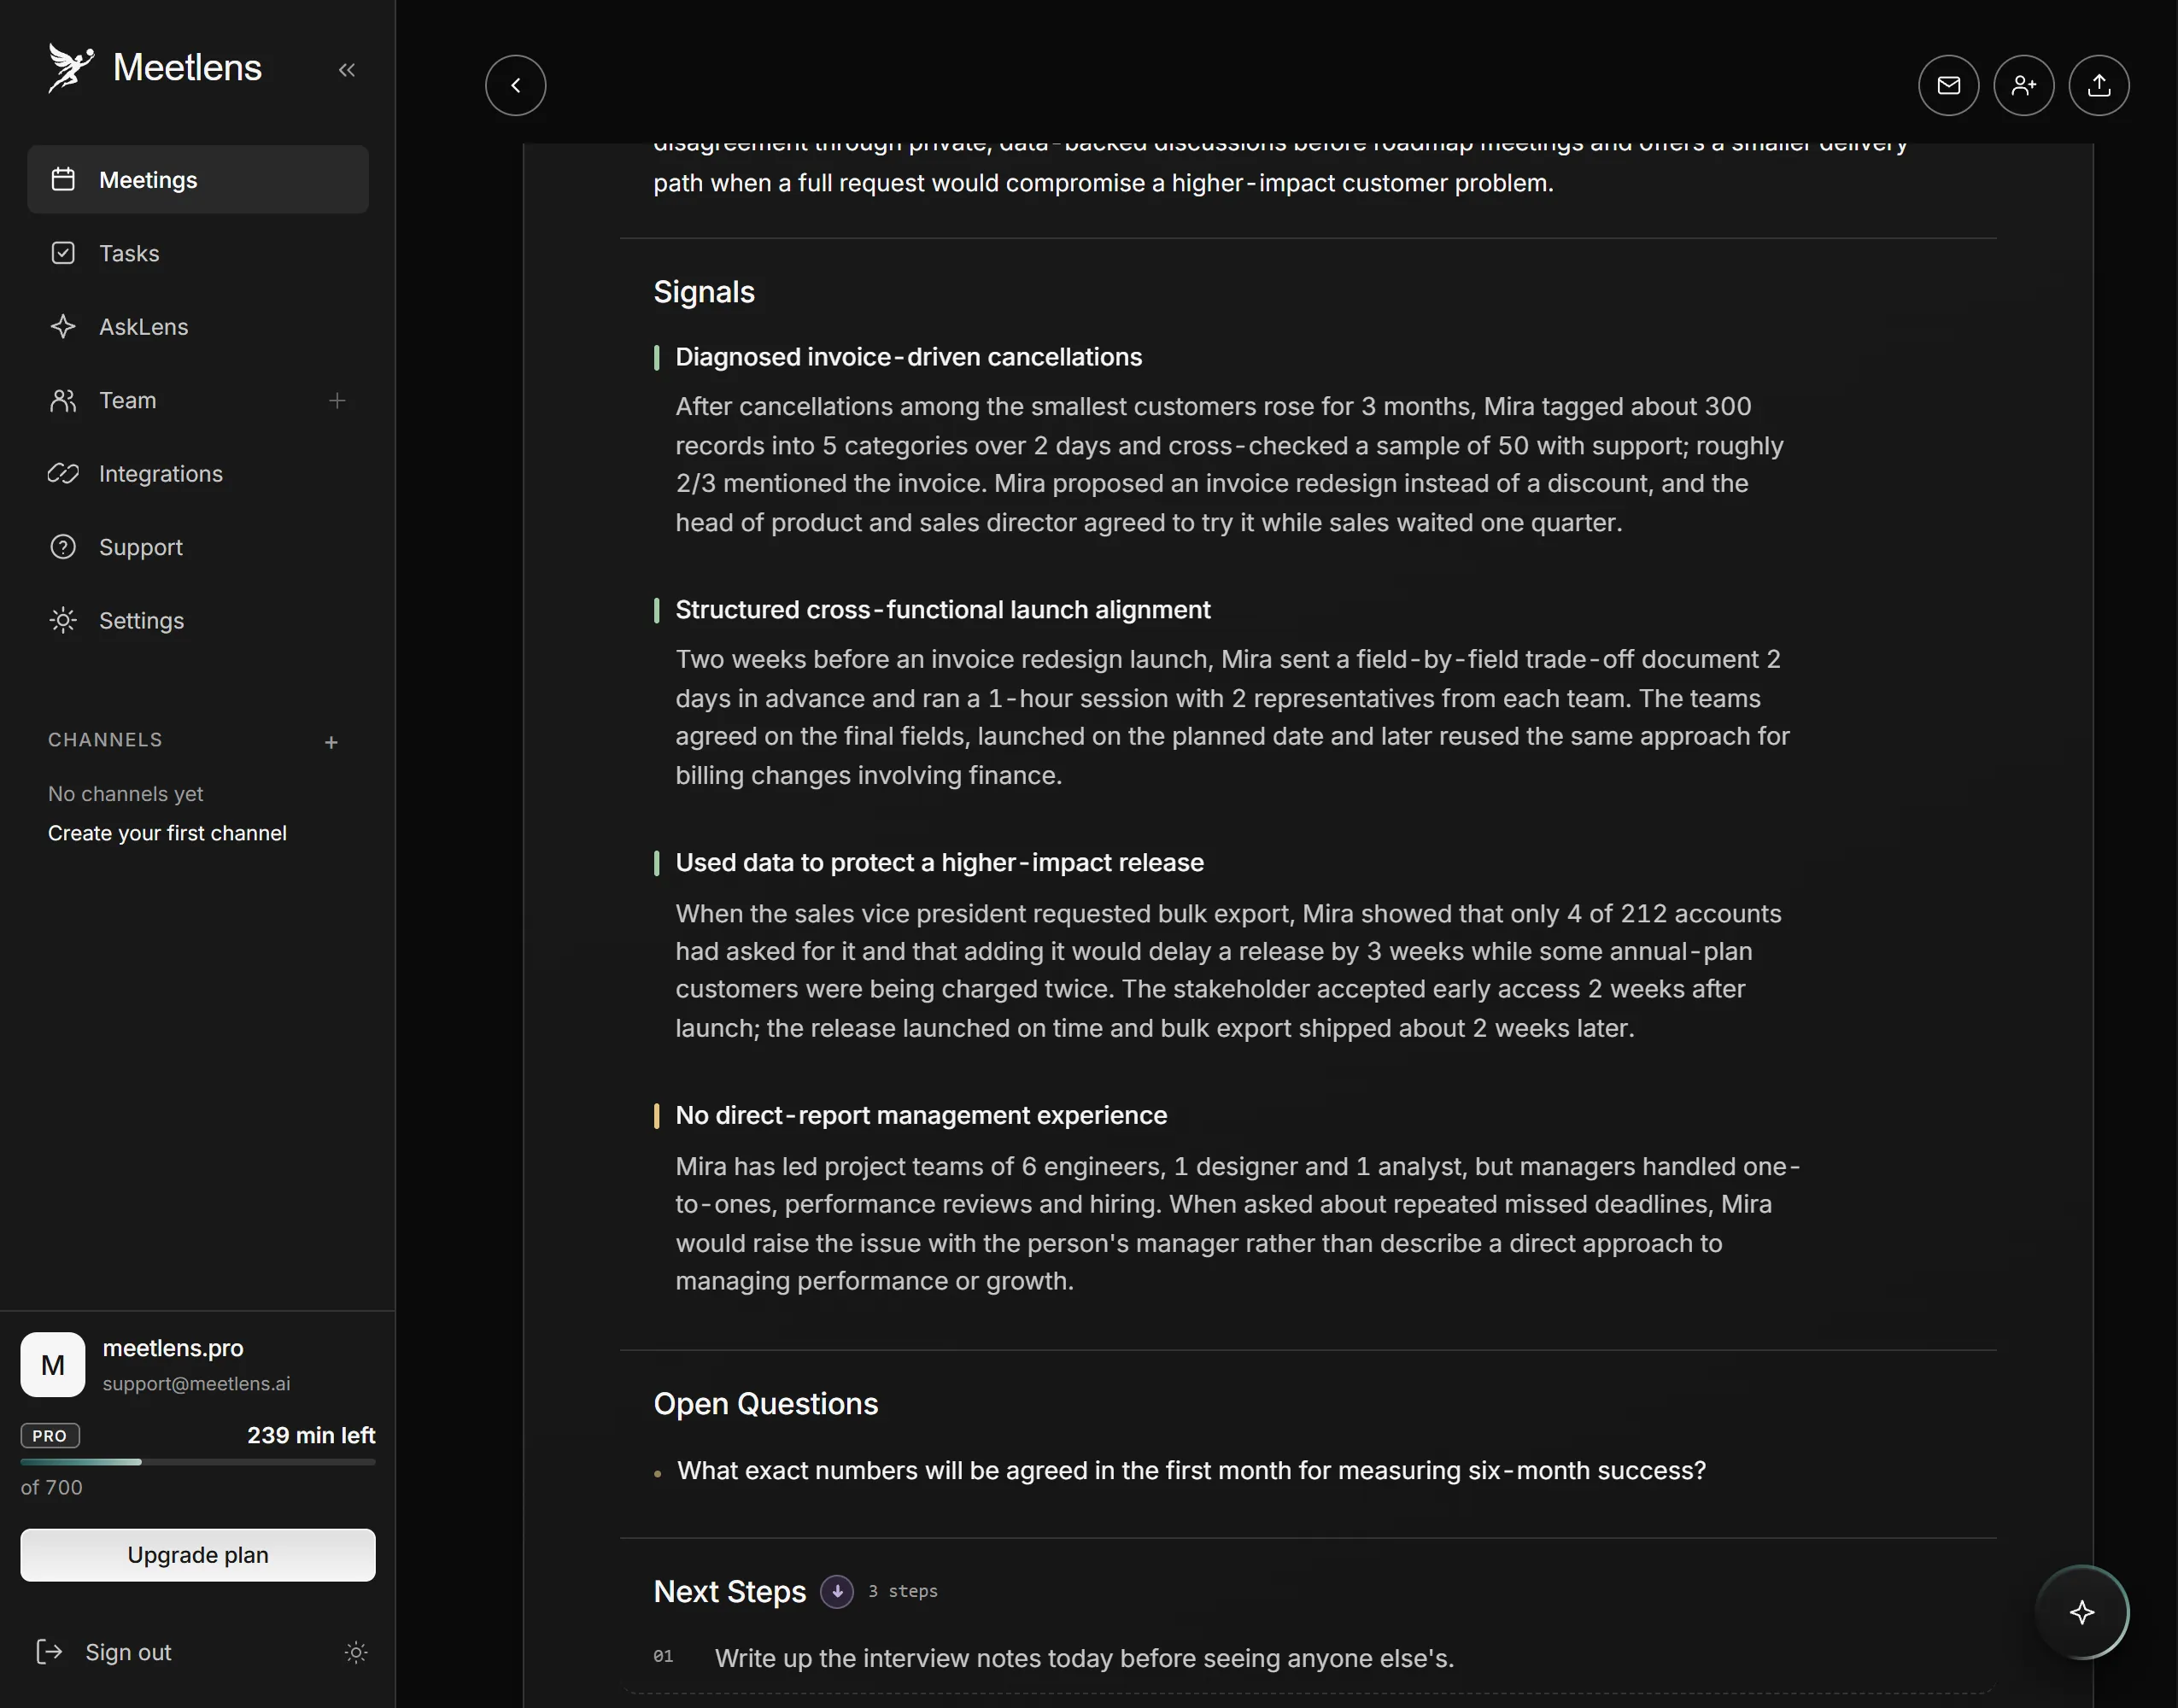Click the six-month success open question
Image resolution: width=2178 pixels, height=1708 pixels.
[1191, 1471]
